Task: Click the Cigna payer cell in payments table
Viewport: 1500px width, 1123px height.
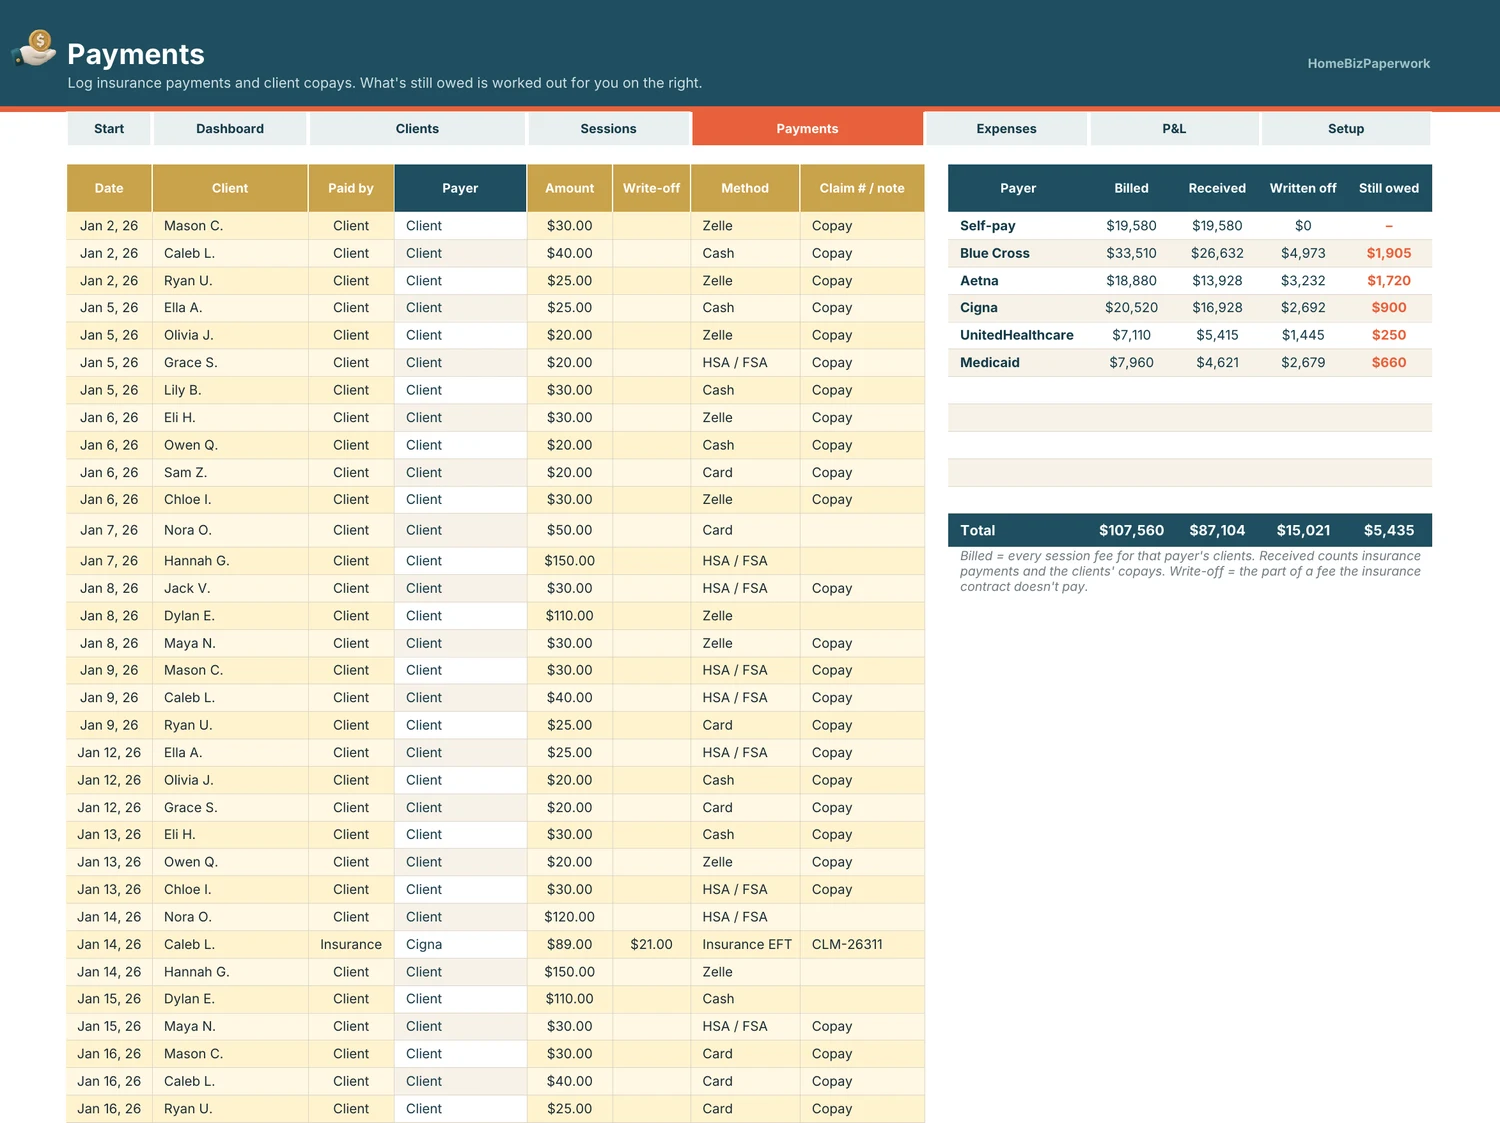Action: [460, 944]
